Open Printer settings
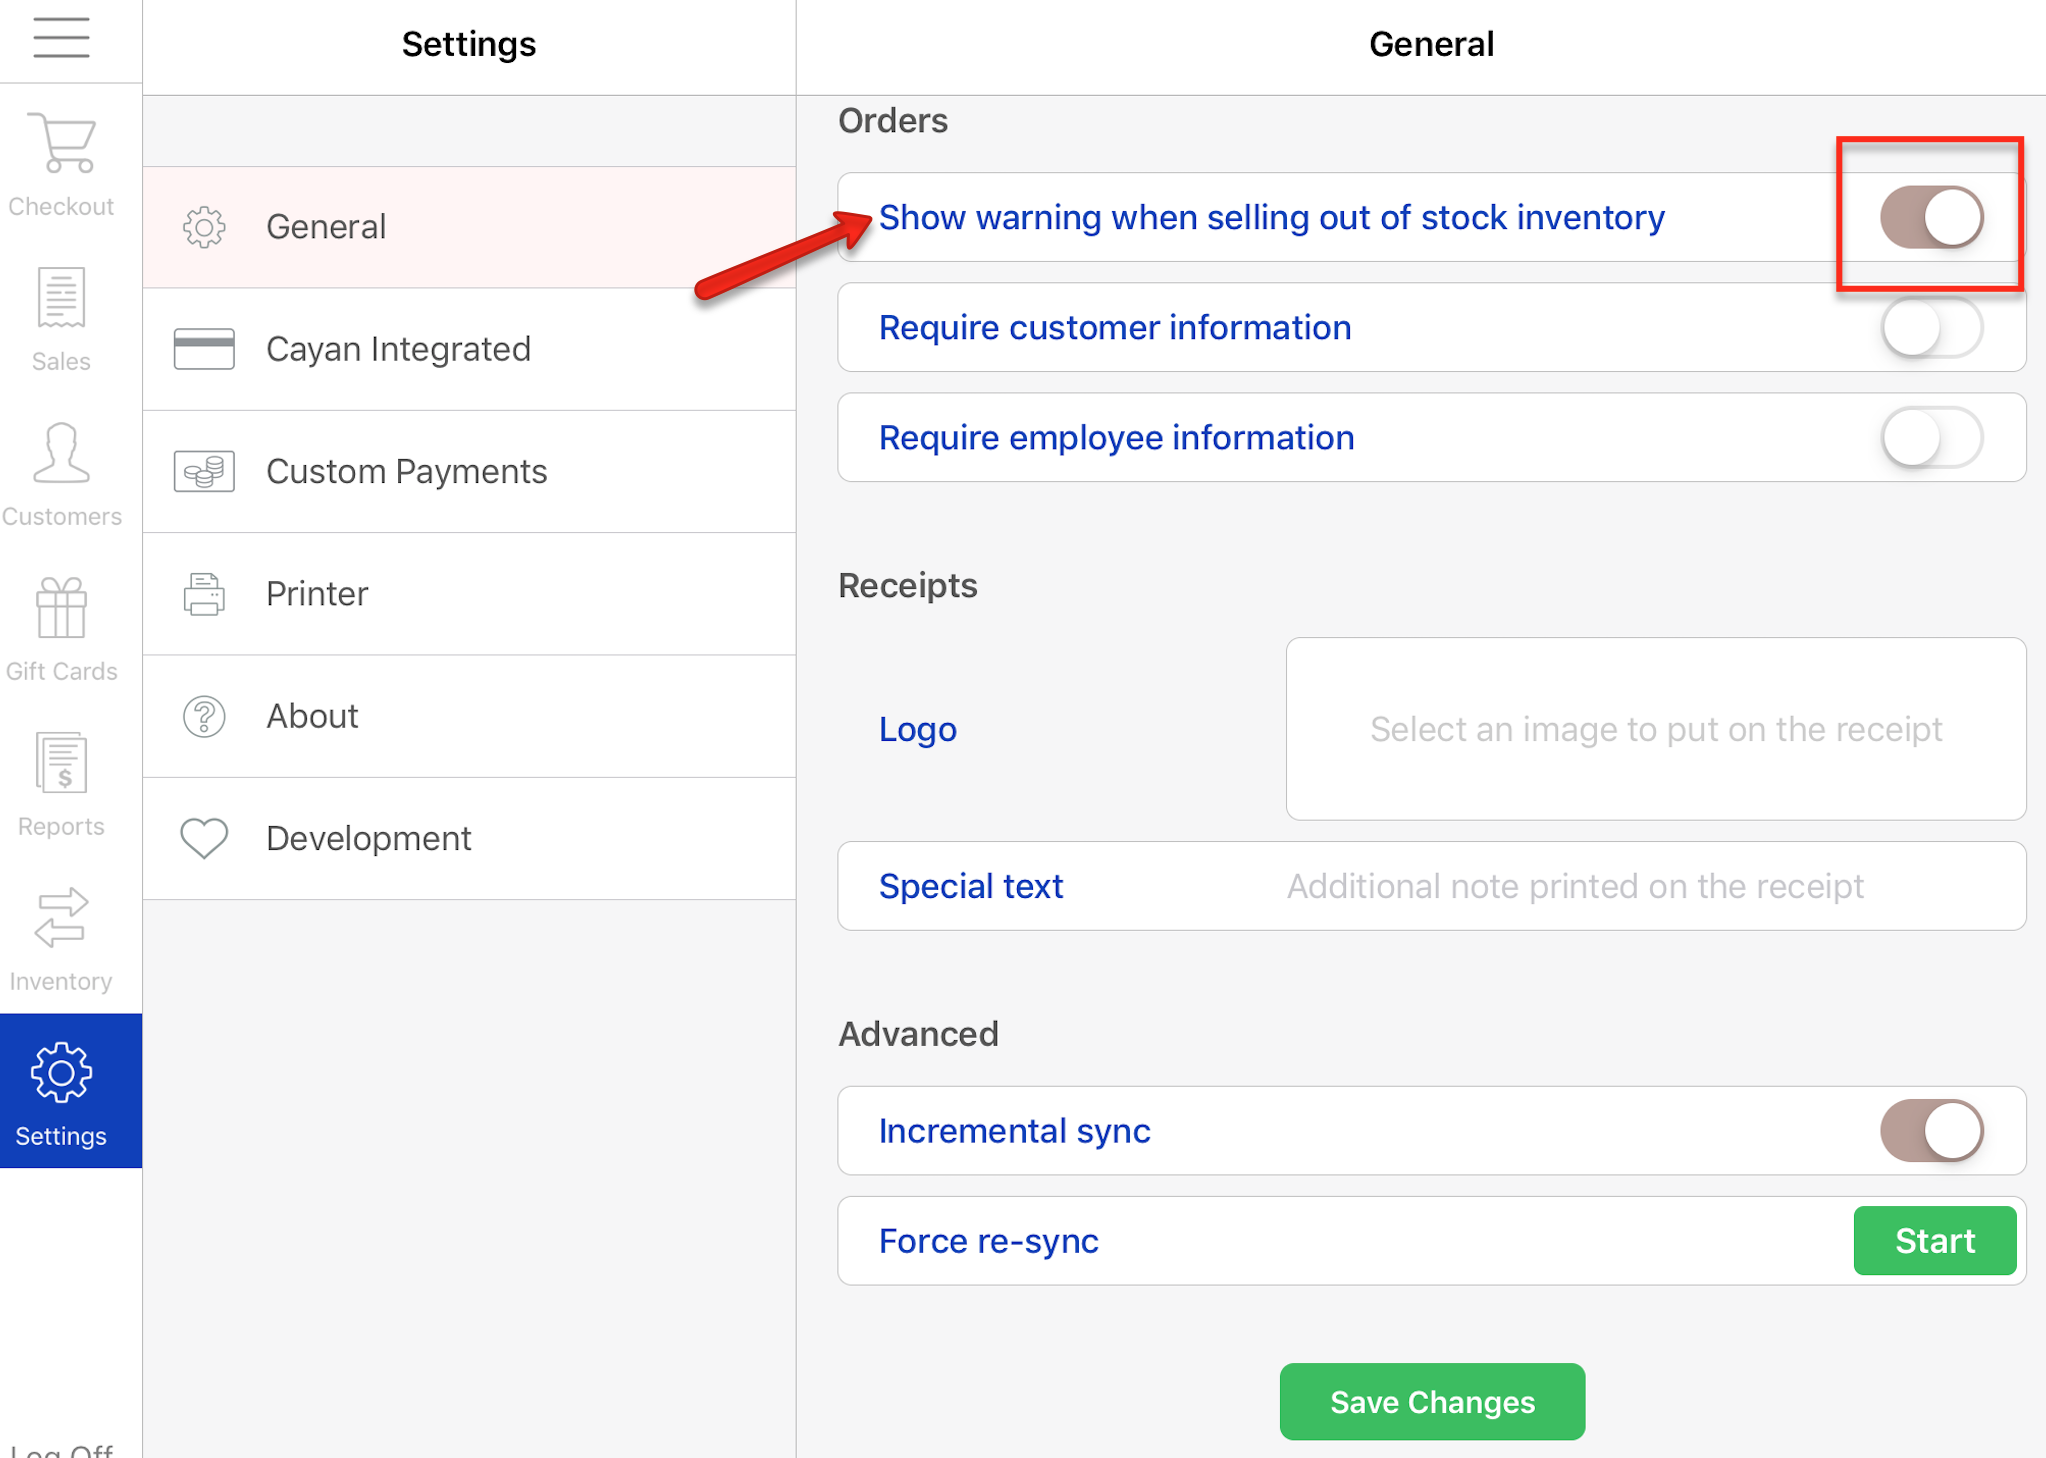Viewport: 2046px width, 1458px height. [469, 594]
